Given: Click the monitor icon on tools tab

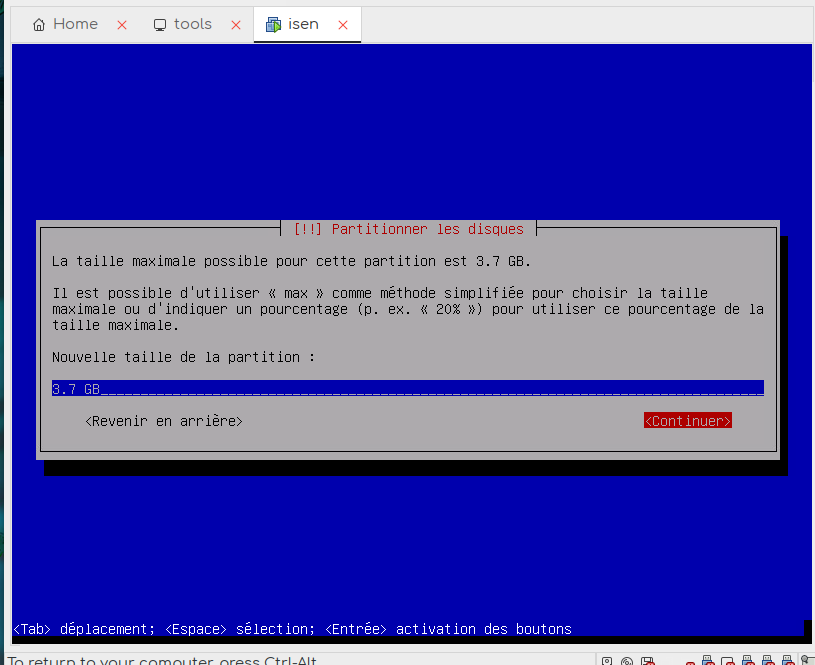Looking at the screenshot, I should point(160,25).
